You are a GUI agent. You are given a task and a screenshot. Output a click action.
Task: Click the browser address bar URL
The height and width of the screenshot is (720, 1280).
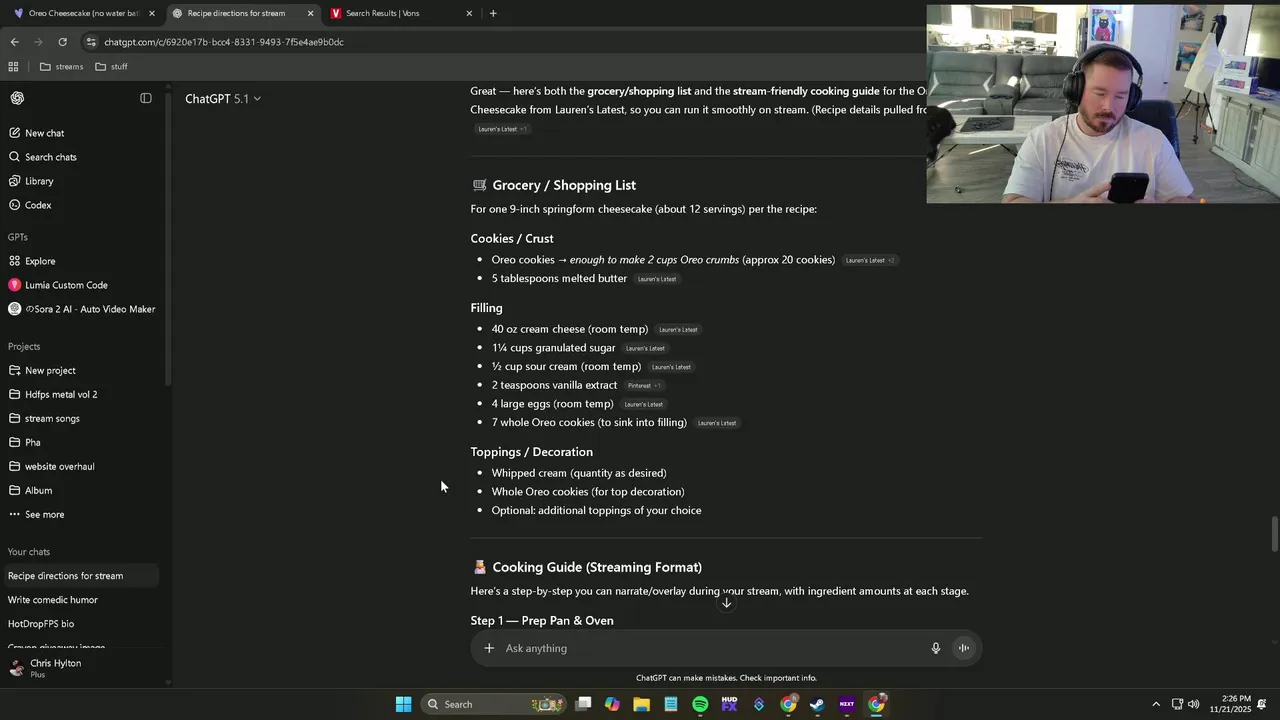click(224, 42)
